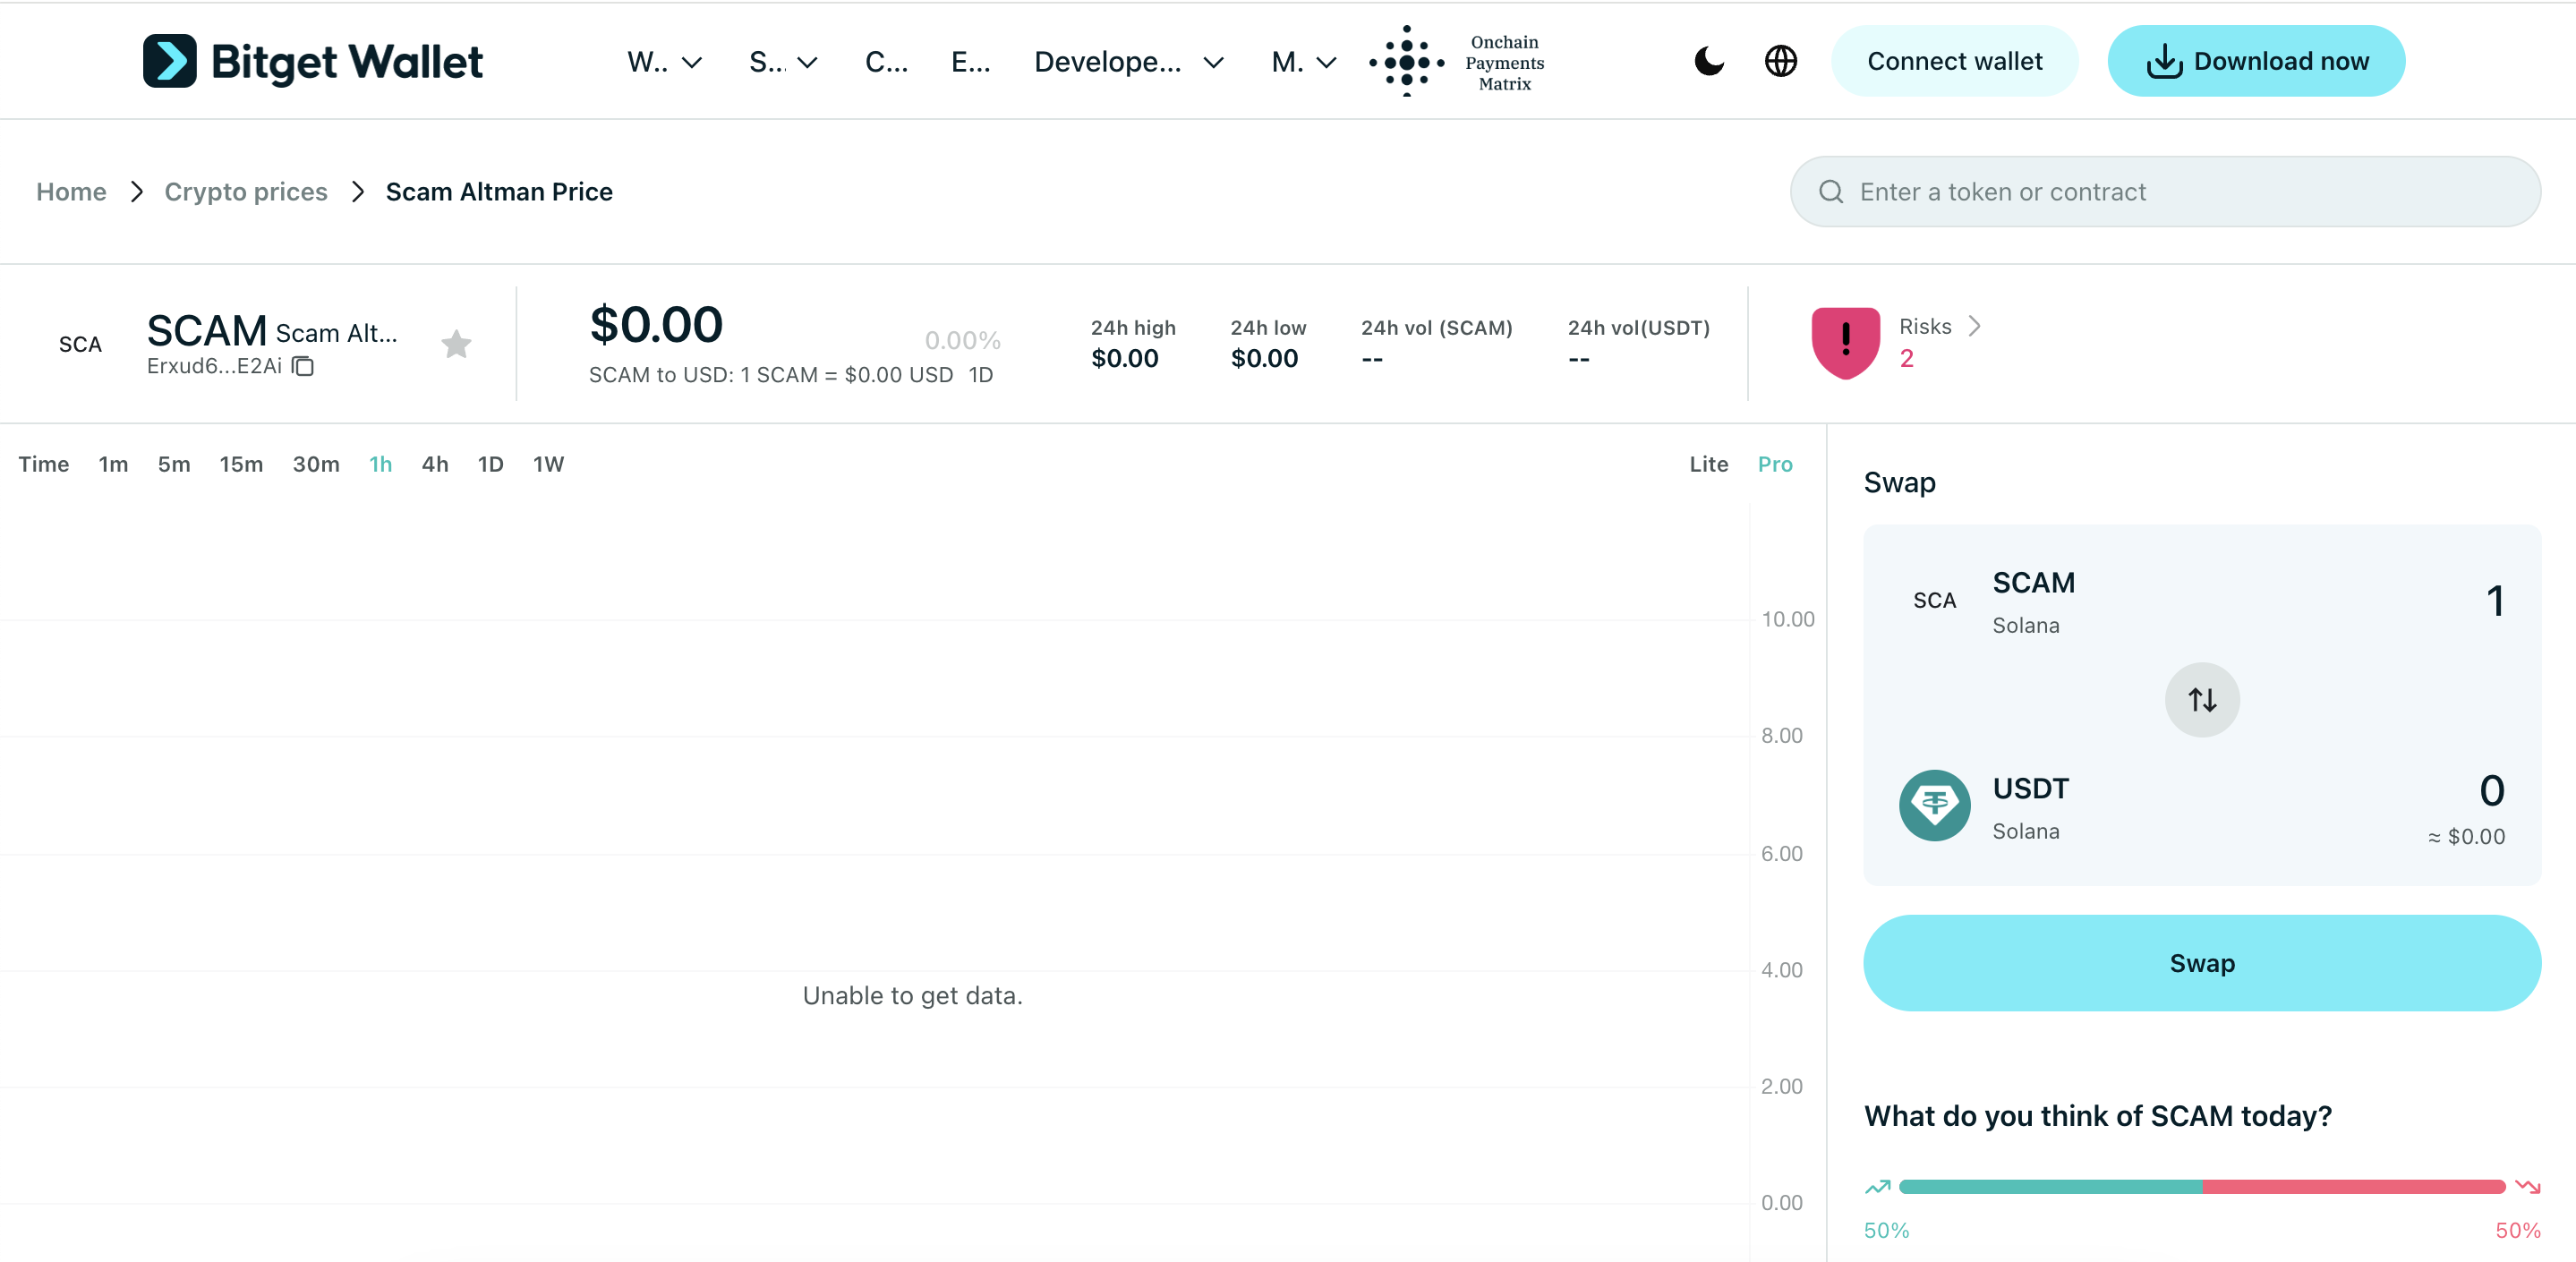Image resolution: width=2576 pixels, height=1262 pixels.
Task: Select the 1m chart interval
Action: click(113, 464)
